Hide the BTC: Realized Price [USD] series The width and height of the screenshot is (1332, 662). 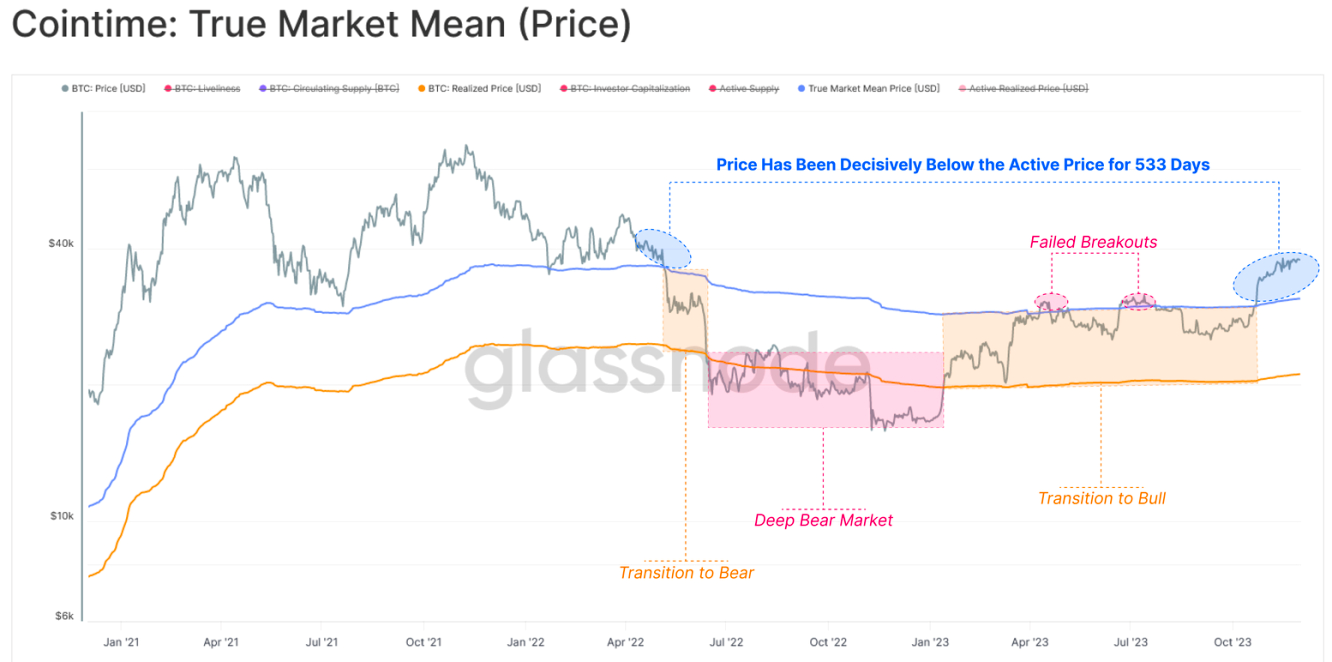484,89
